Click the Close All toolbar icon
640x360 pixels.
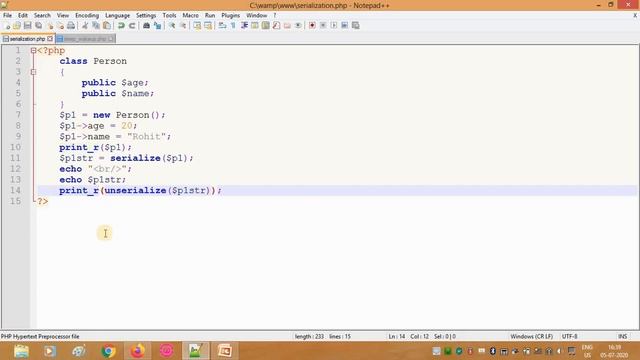[x=60, y=26]
